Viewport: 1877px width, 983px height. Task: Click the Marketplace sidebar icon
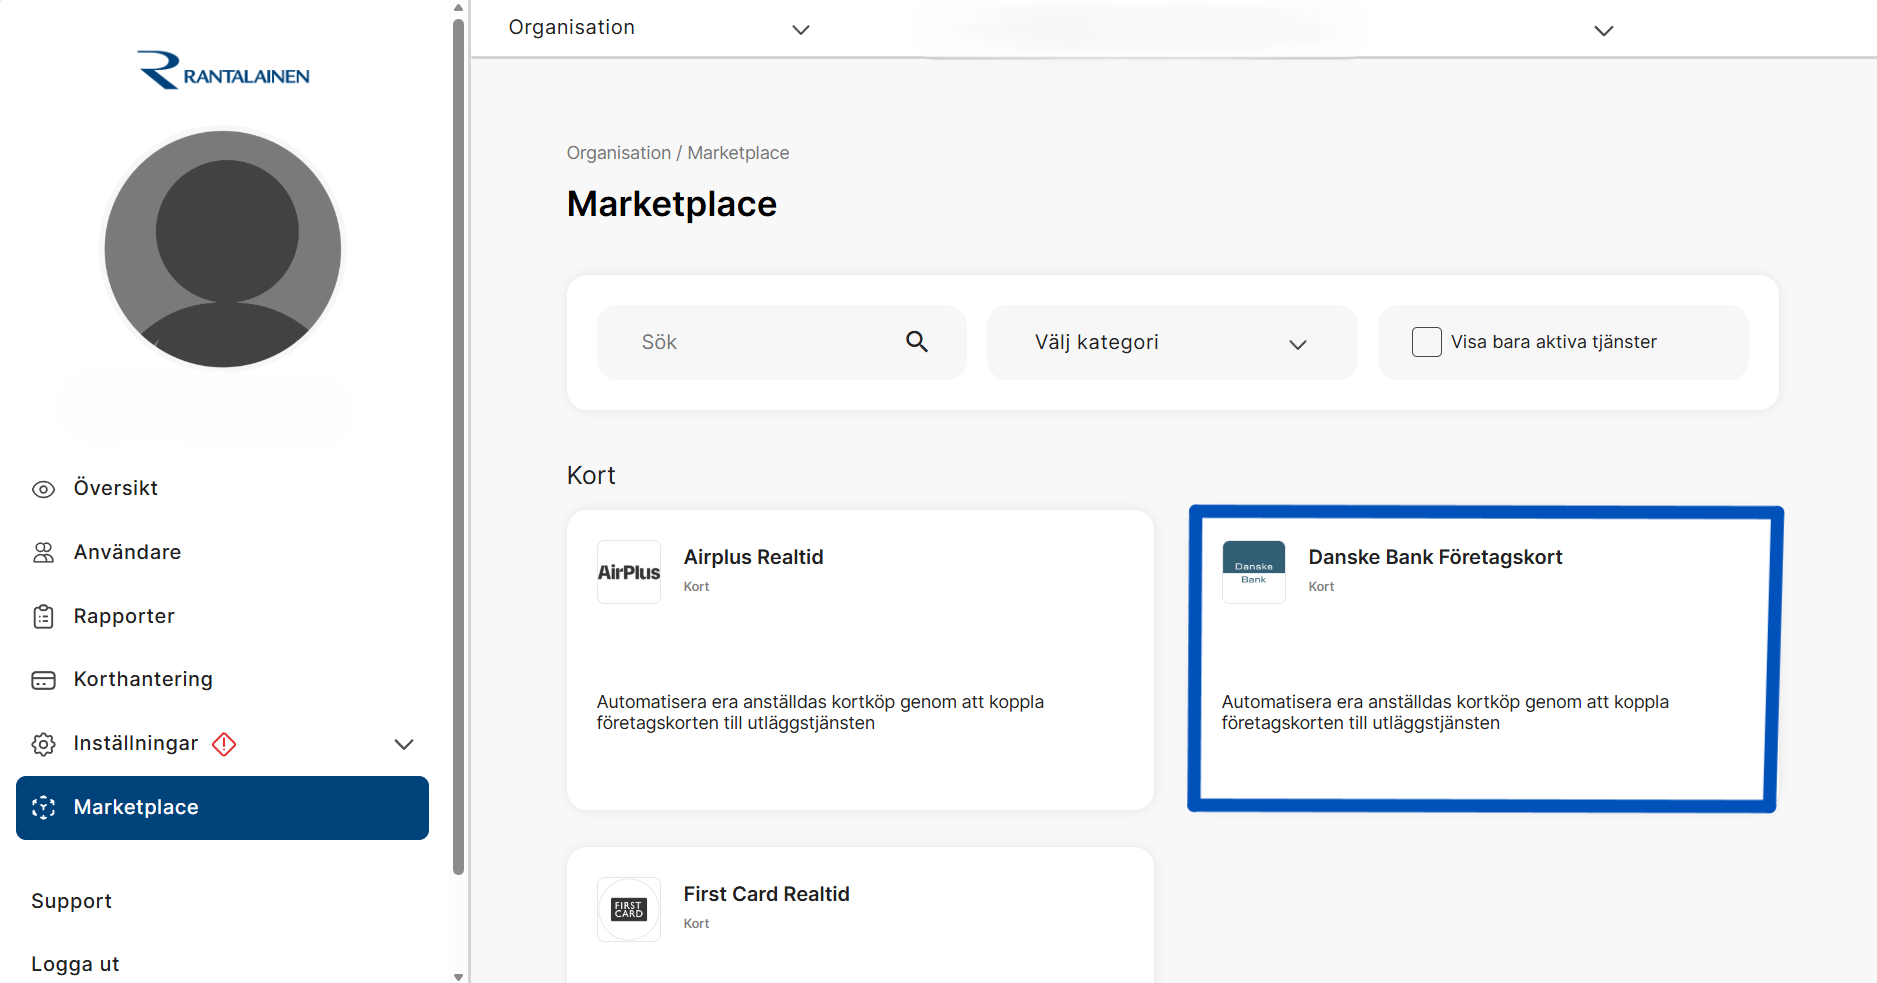pyautogui.click(x=43, y=808)
